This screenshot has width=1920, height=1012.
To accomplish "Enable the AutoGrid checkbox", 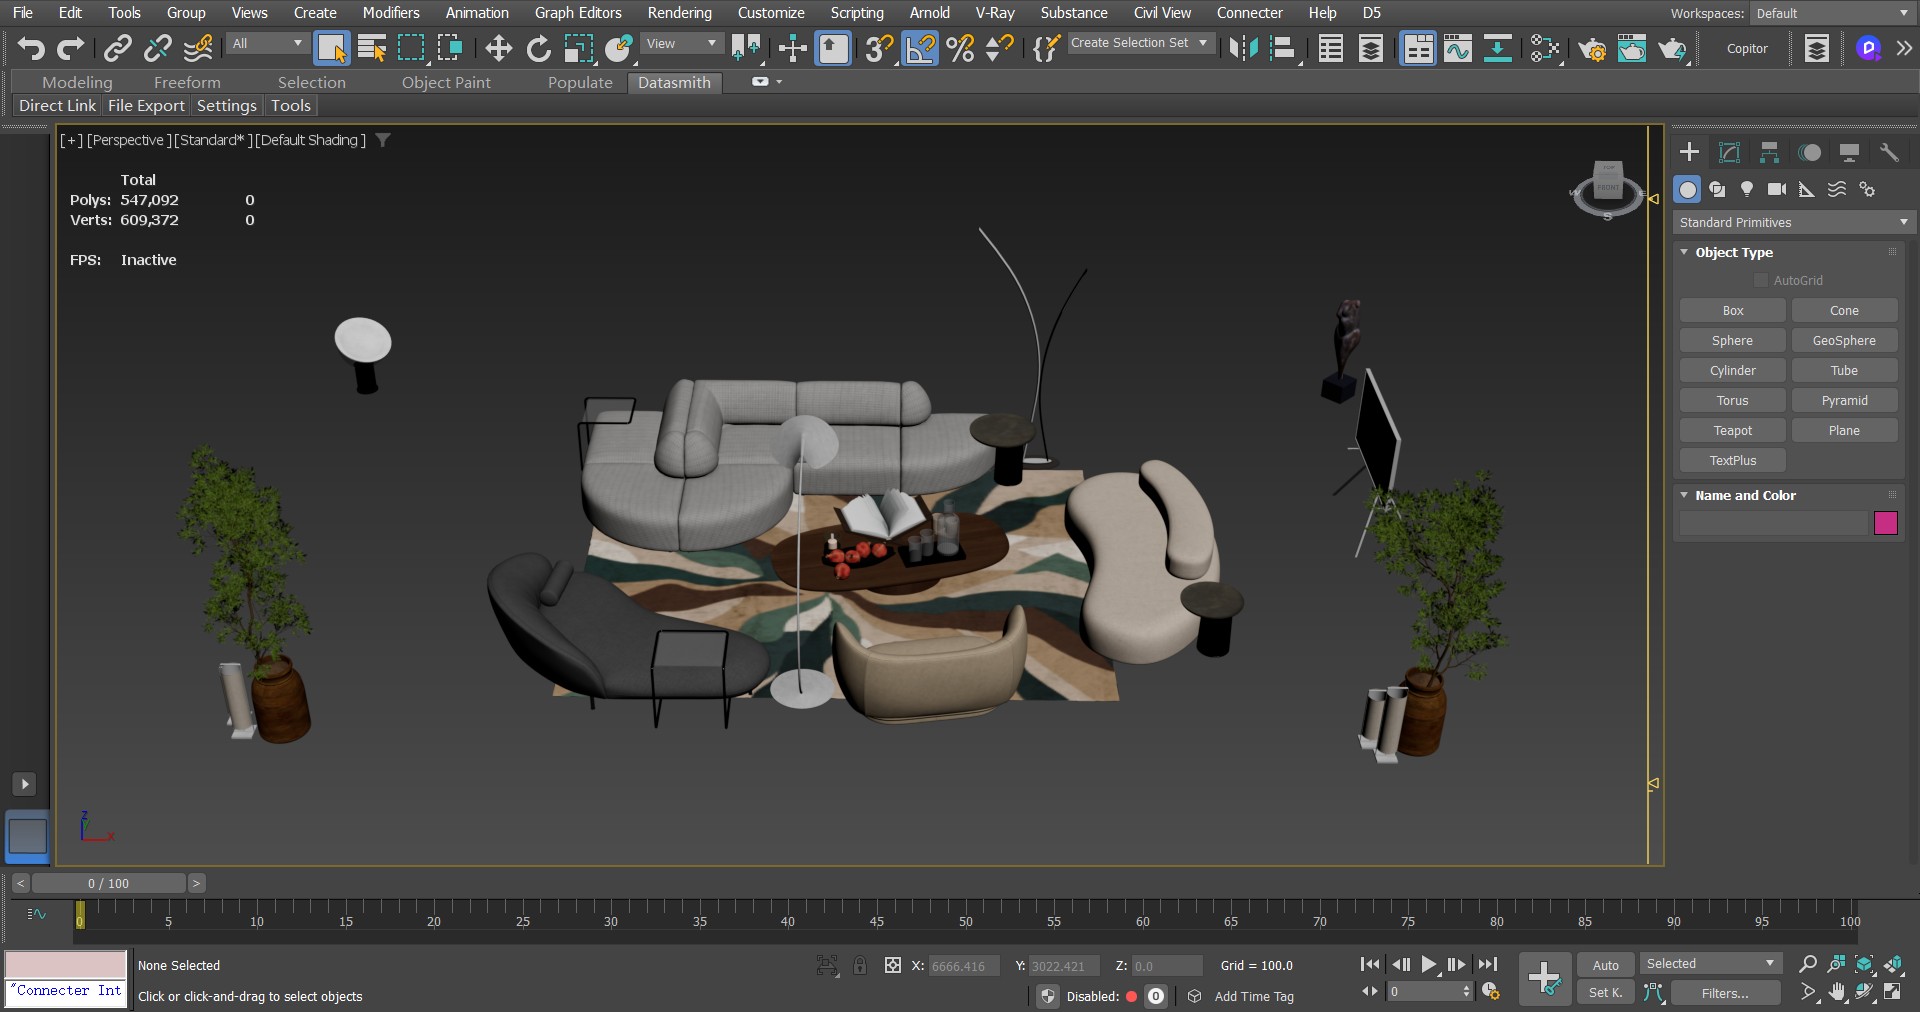I will tap(1761, 281).
